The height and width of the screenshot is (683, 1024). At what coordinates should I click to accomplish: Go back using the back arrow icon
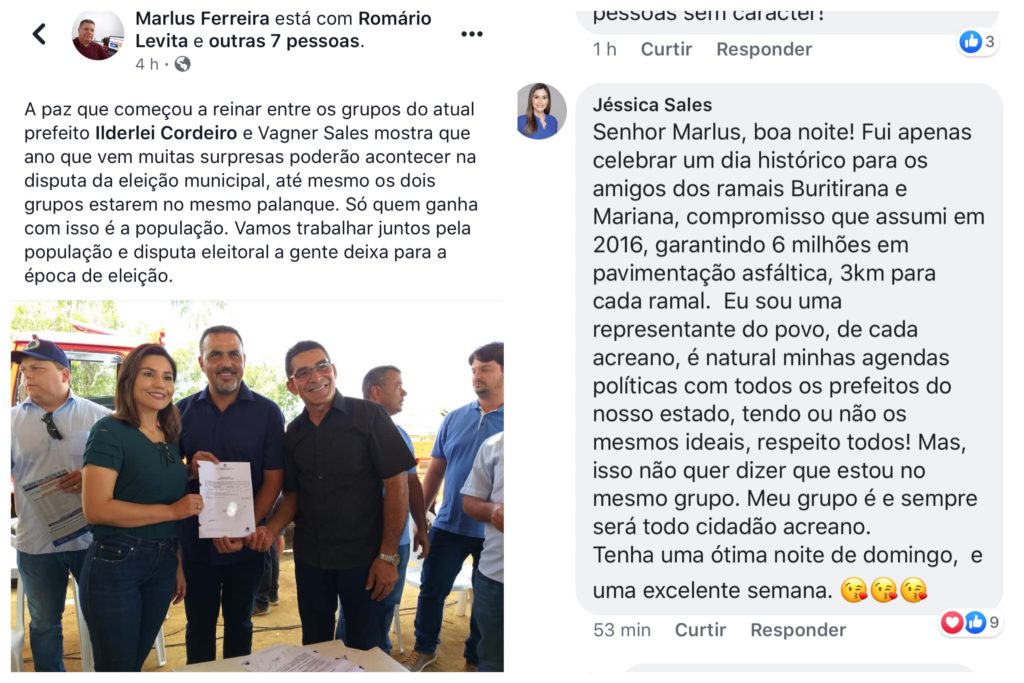[39, 34]
